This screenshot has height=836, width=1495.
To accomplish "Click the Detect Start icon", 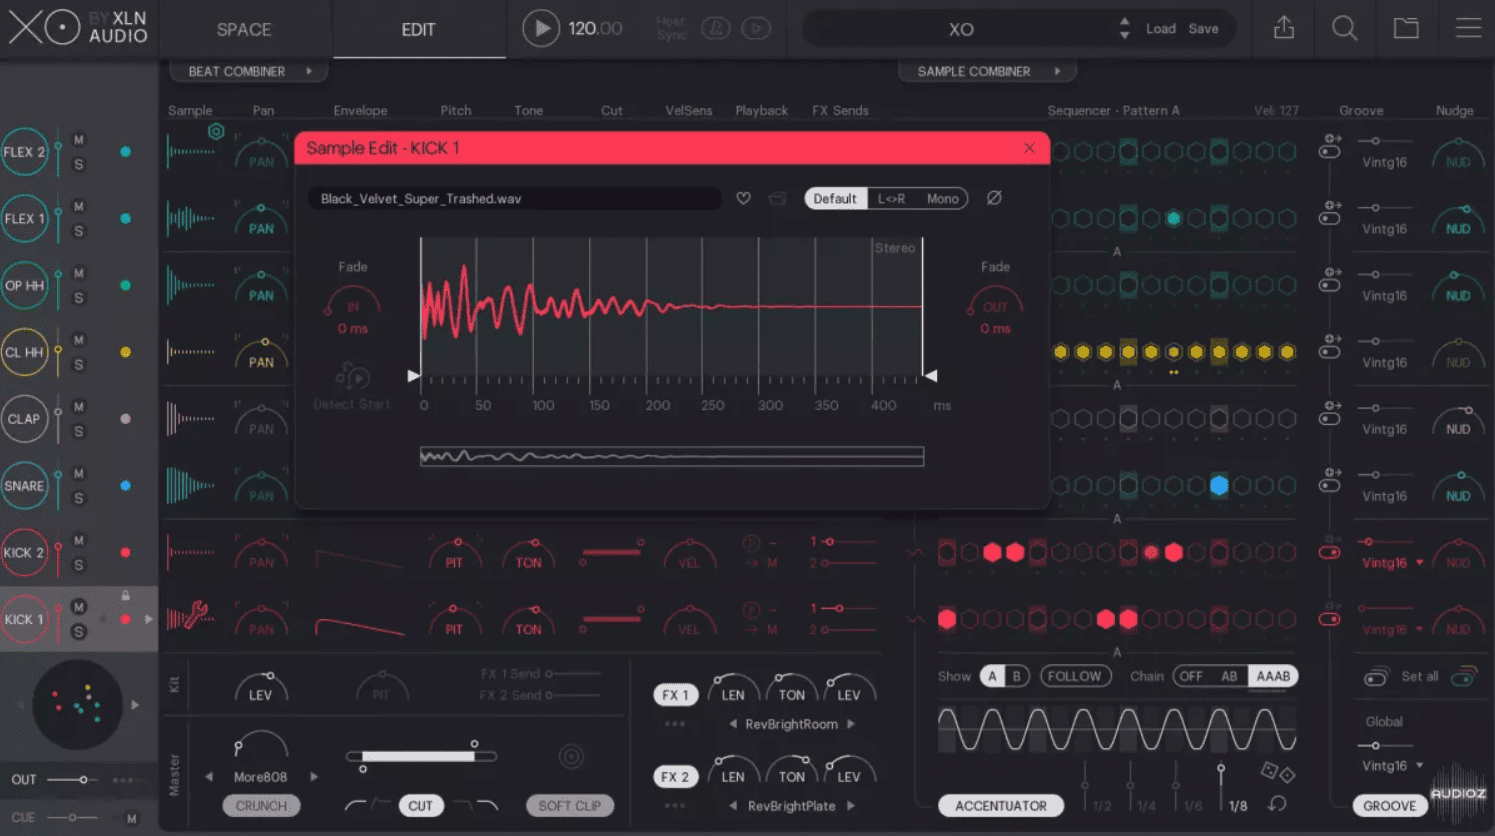I will [x=352, y=377].
